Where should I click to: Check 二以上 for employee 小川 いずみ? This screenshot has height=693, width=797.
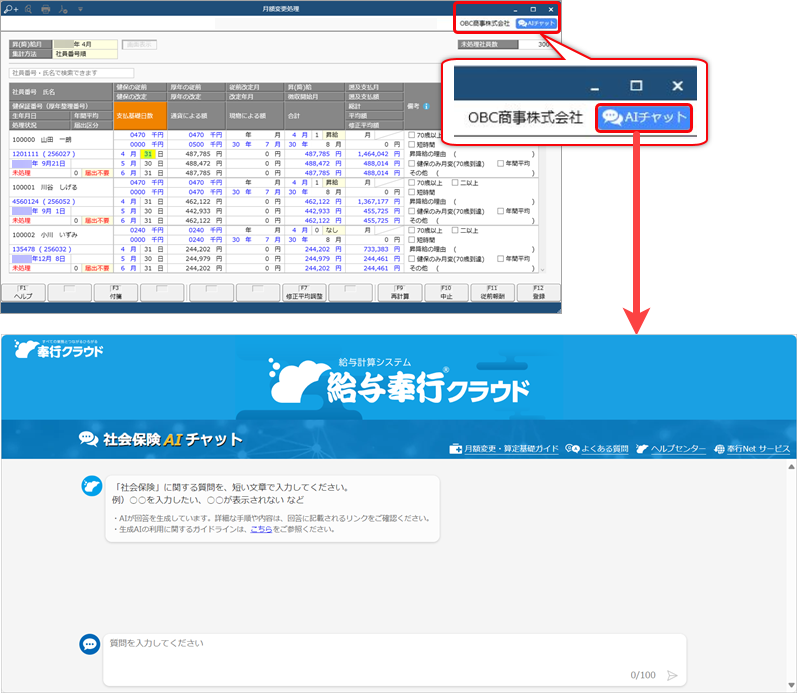455,230
